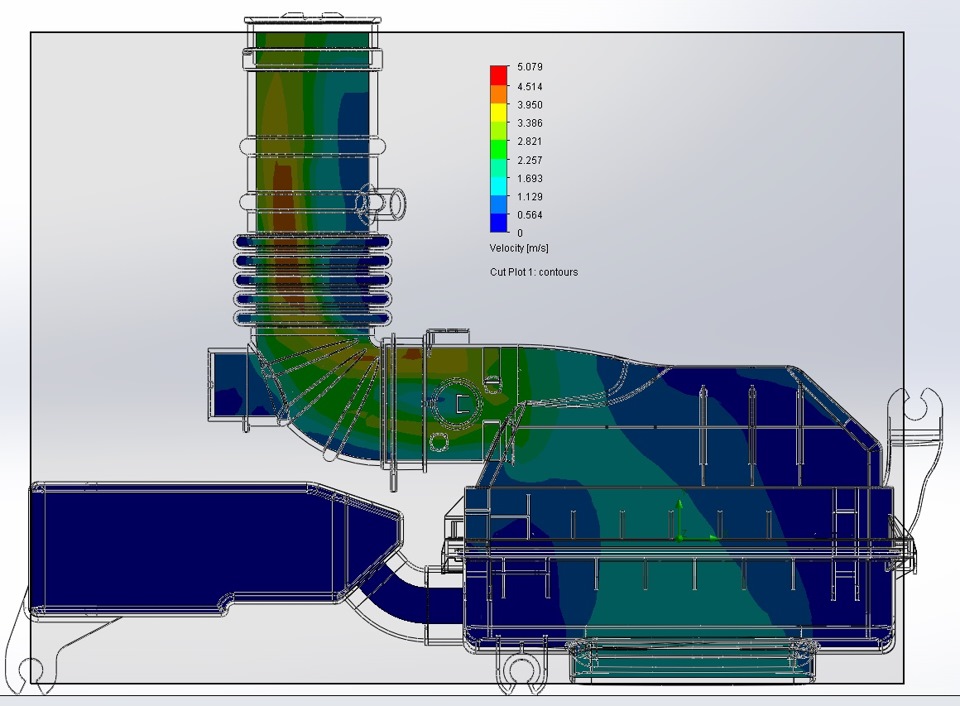Click the green coordinate origin triad

[696, 522]
